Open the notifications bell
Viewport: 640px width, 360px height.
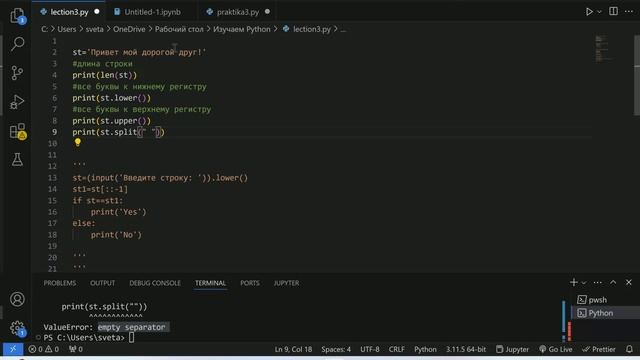pyautogui.click(x=629, y=349)
